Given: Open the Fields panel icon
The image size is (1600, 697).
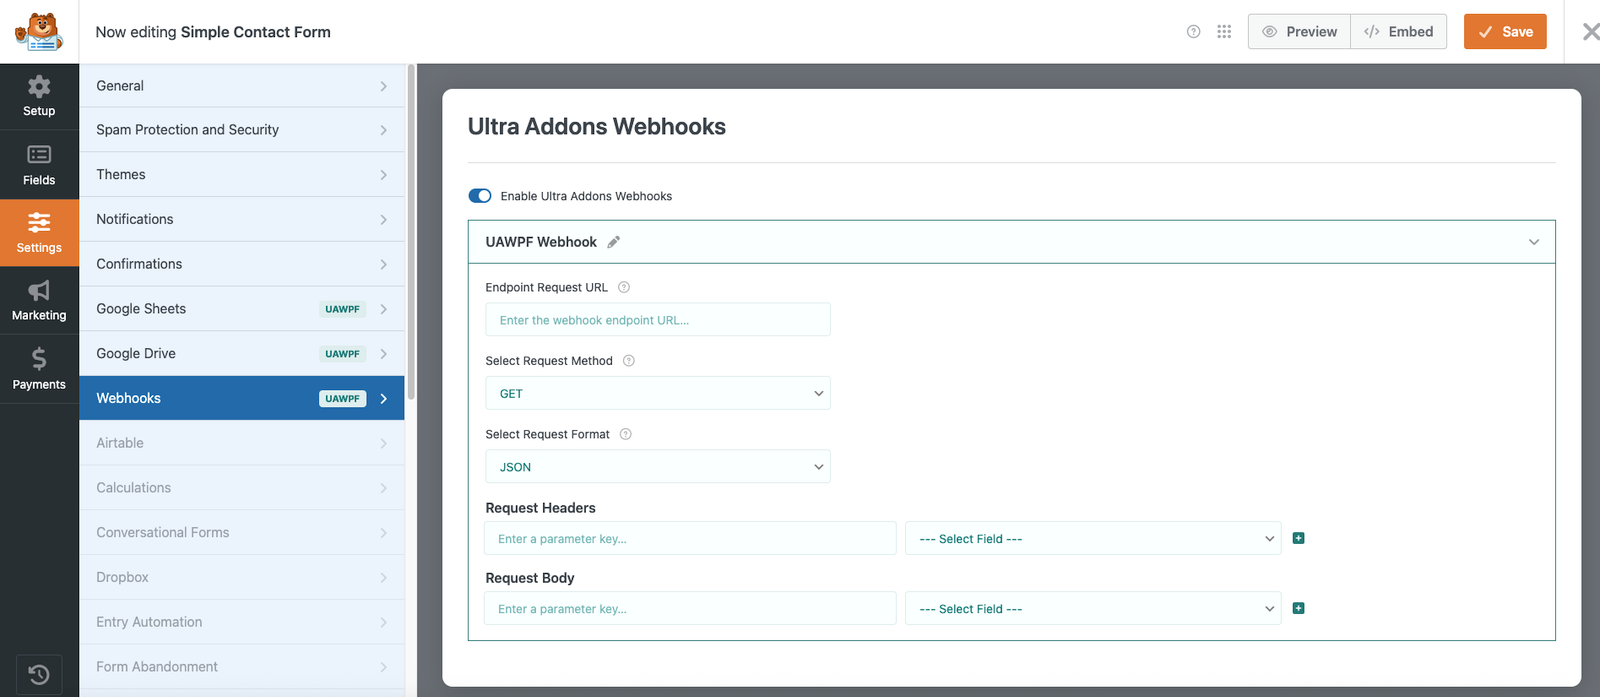Looking at the screenshot, I should coord(39,165).
